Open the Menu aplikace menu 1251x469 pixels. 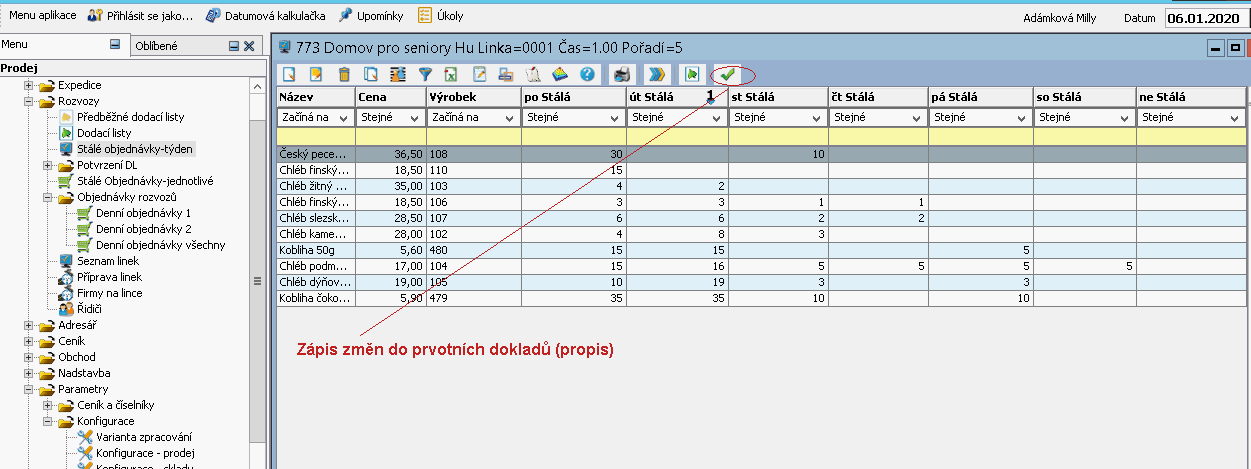[x=42, y=15]
